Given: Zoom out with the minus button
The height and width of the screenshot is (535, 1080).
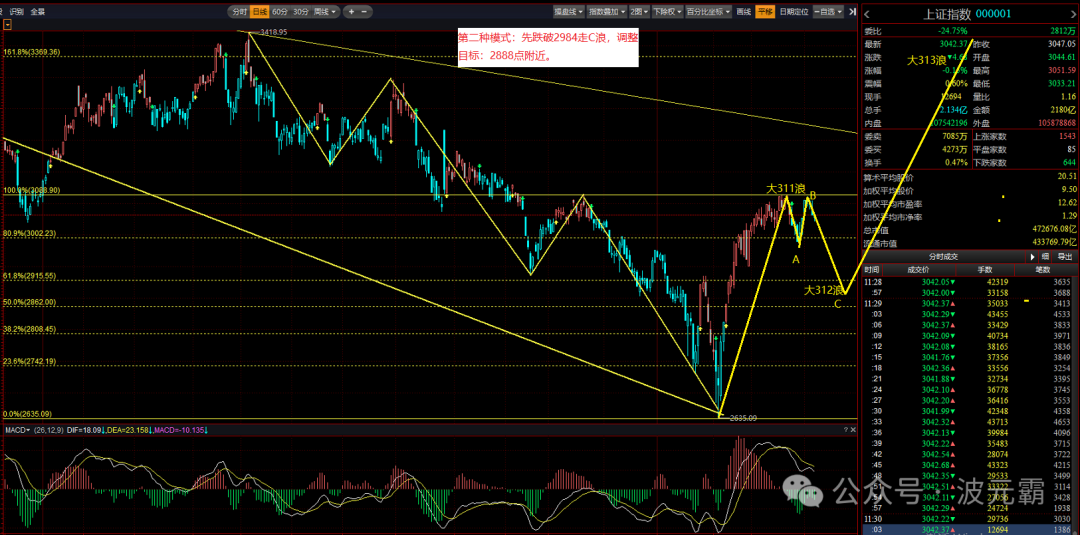Looking at the screenshot, I should point(365,12).
